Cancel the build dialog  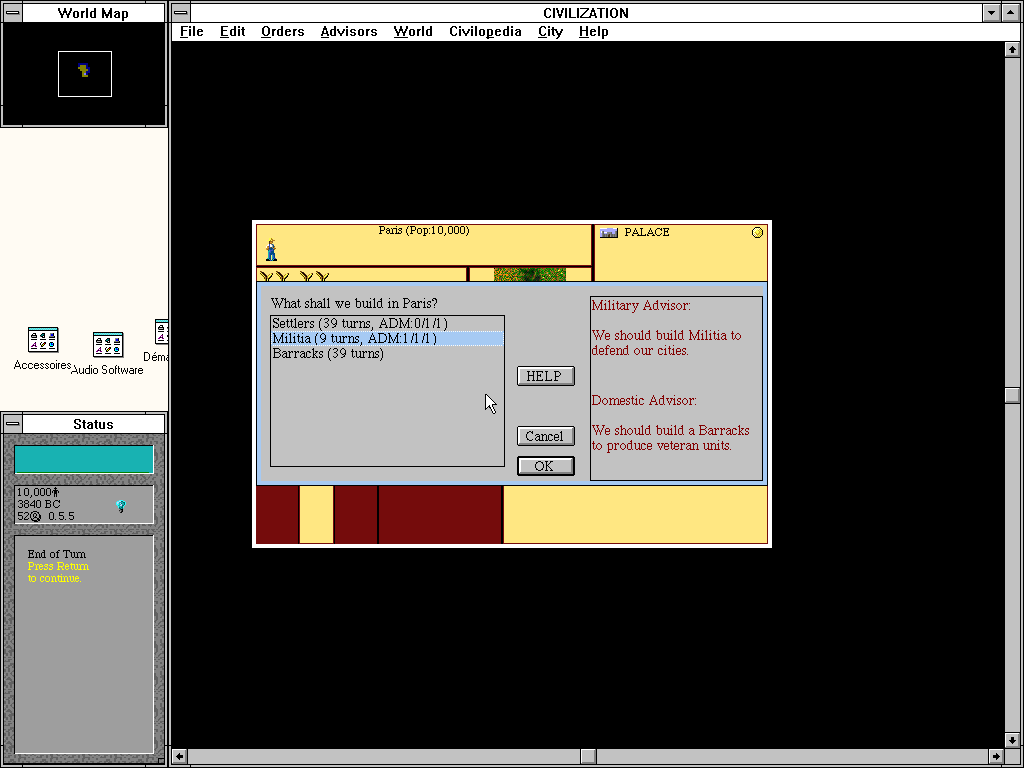[x=545, y=436]
